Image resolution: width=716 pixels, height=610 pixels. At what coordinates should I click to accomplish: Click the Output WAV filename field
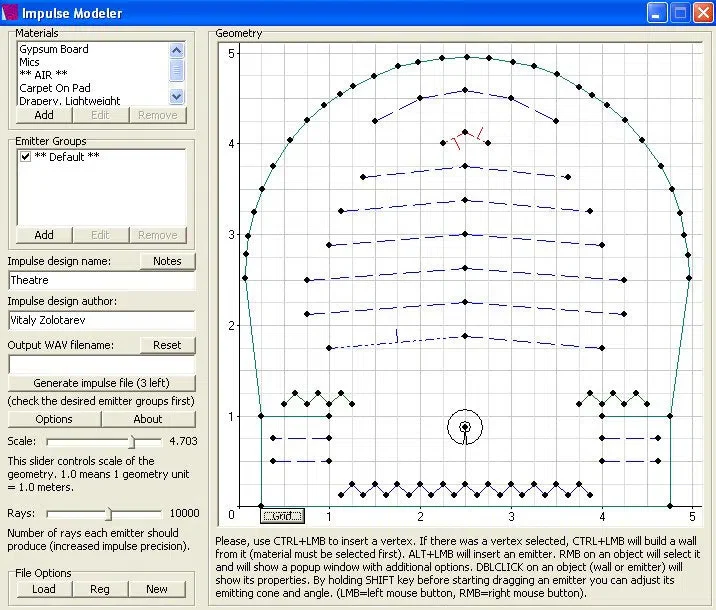pos(102,365)
